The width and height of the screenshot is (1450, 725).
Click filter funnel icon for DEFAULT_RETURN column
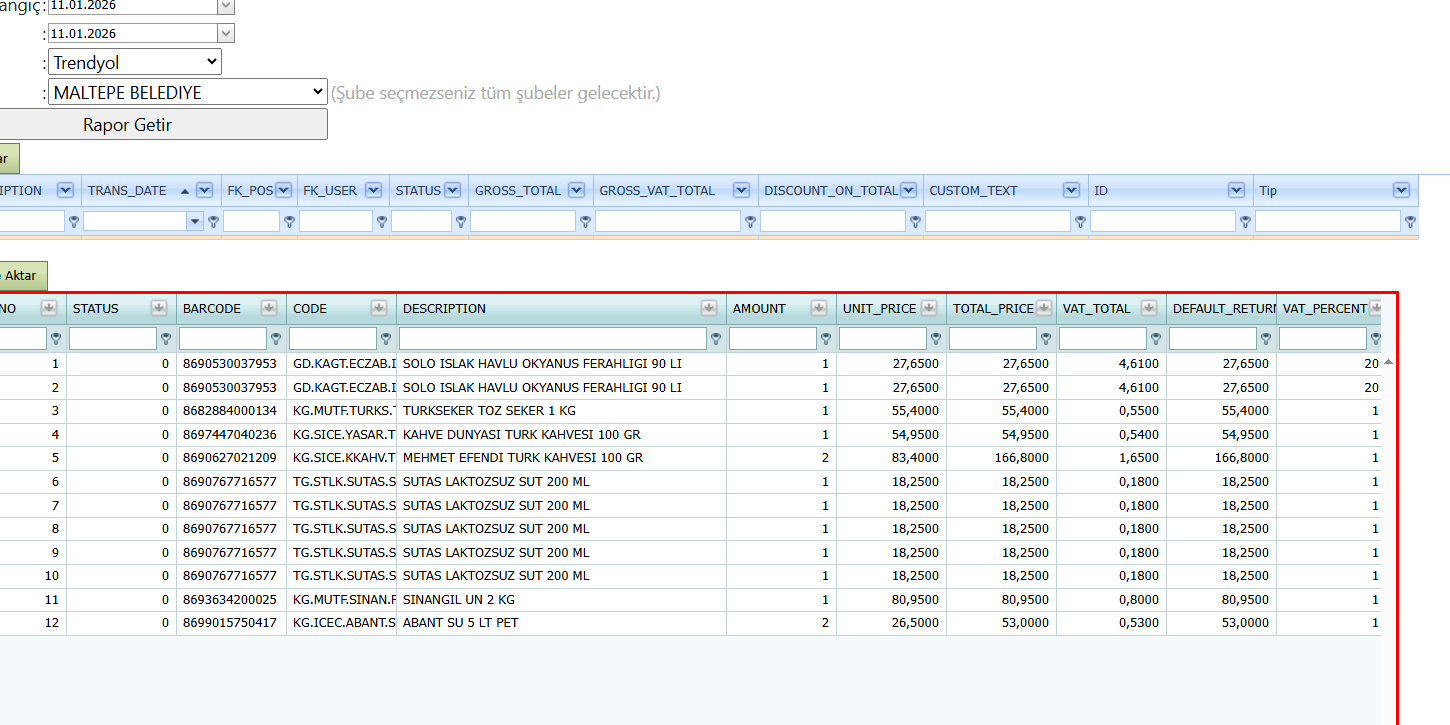click(x=1266, y=339)
